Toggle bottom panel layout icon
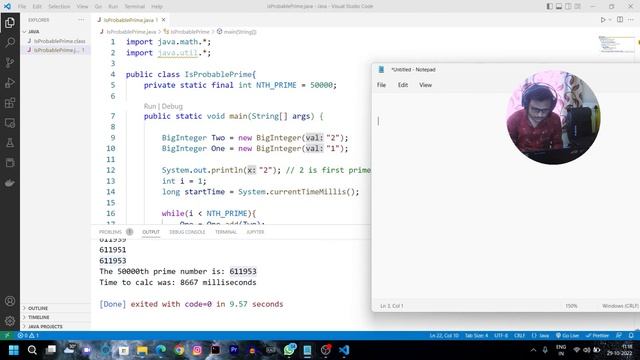 tap(559, 6)
